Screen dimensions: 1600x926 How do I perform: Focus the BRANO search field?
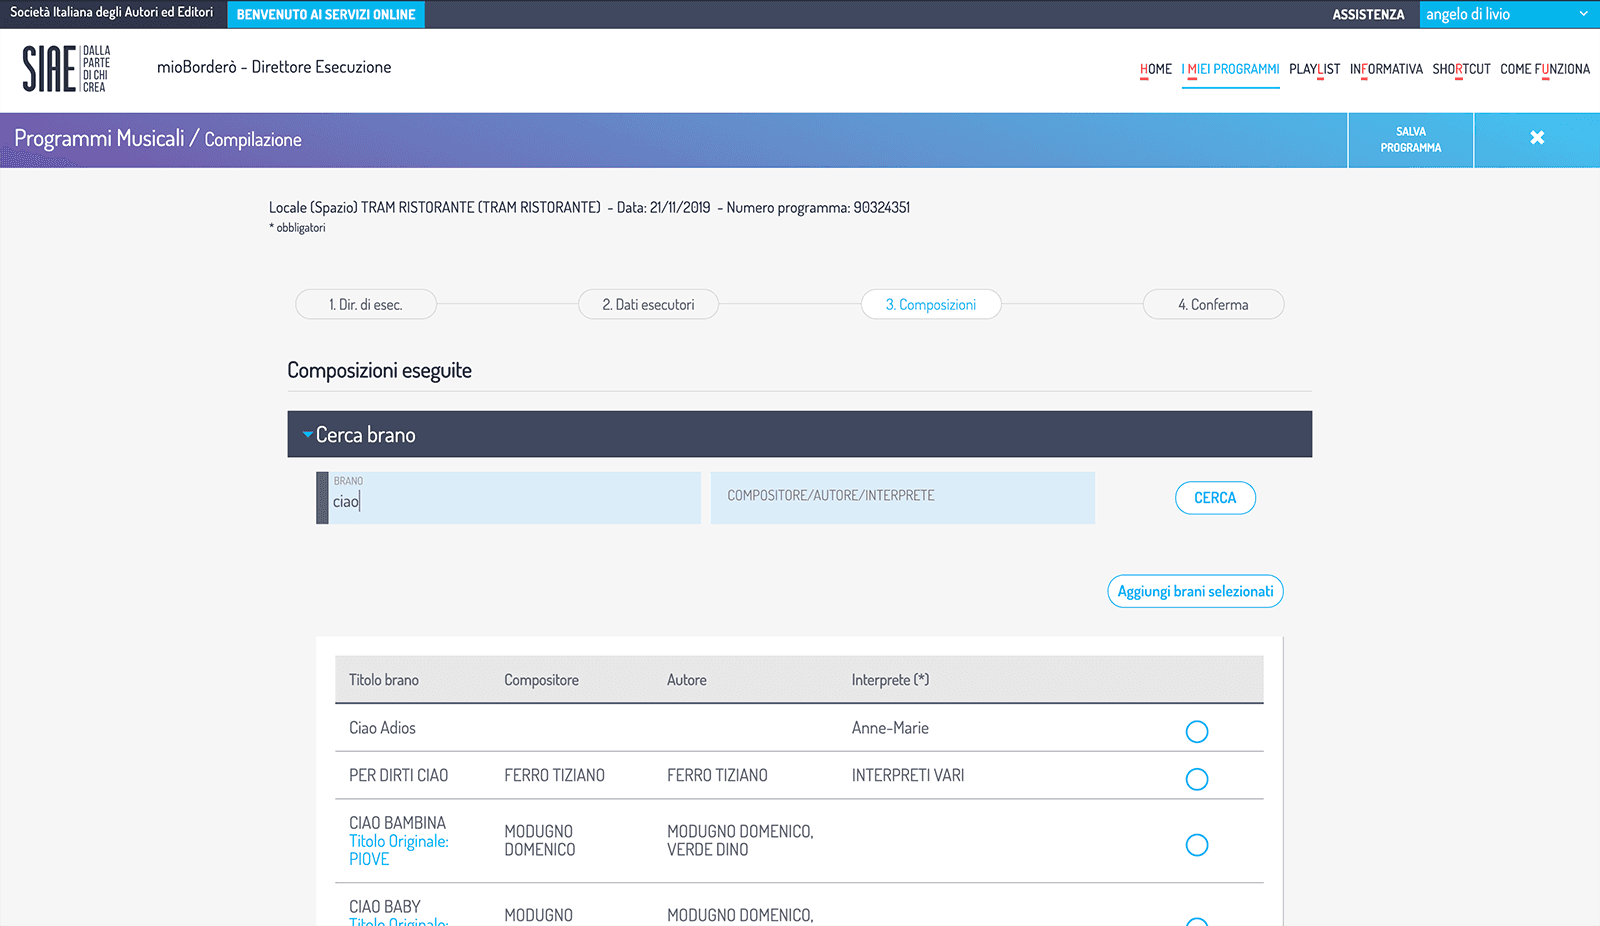pos(508,498)
